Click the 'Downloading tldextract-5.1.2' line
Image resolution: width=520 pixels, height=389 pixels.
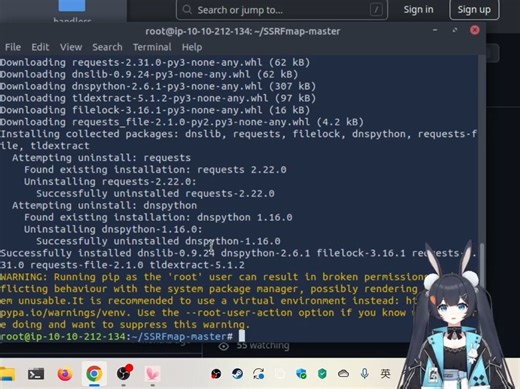pos(158,98)
